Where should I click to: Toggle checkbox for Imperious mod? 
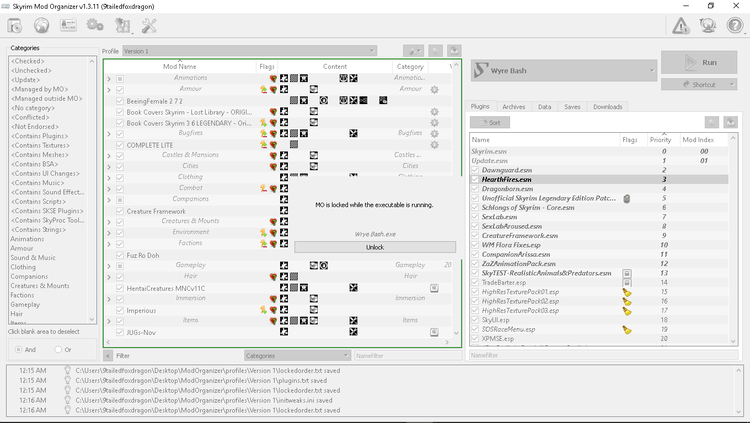(x=120, y=310)
